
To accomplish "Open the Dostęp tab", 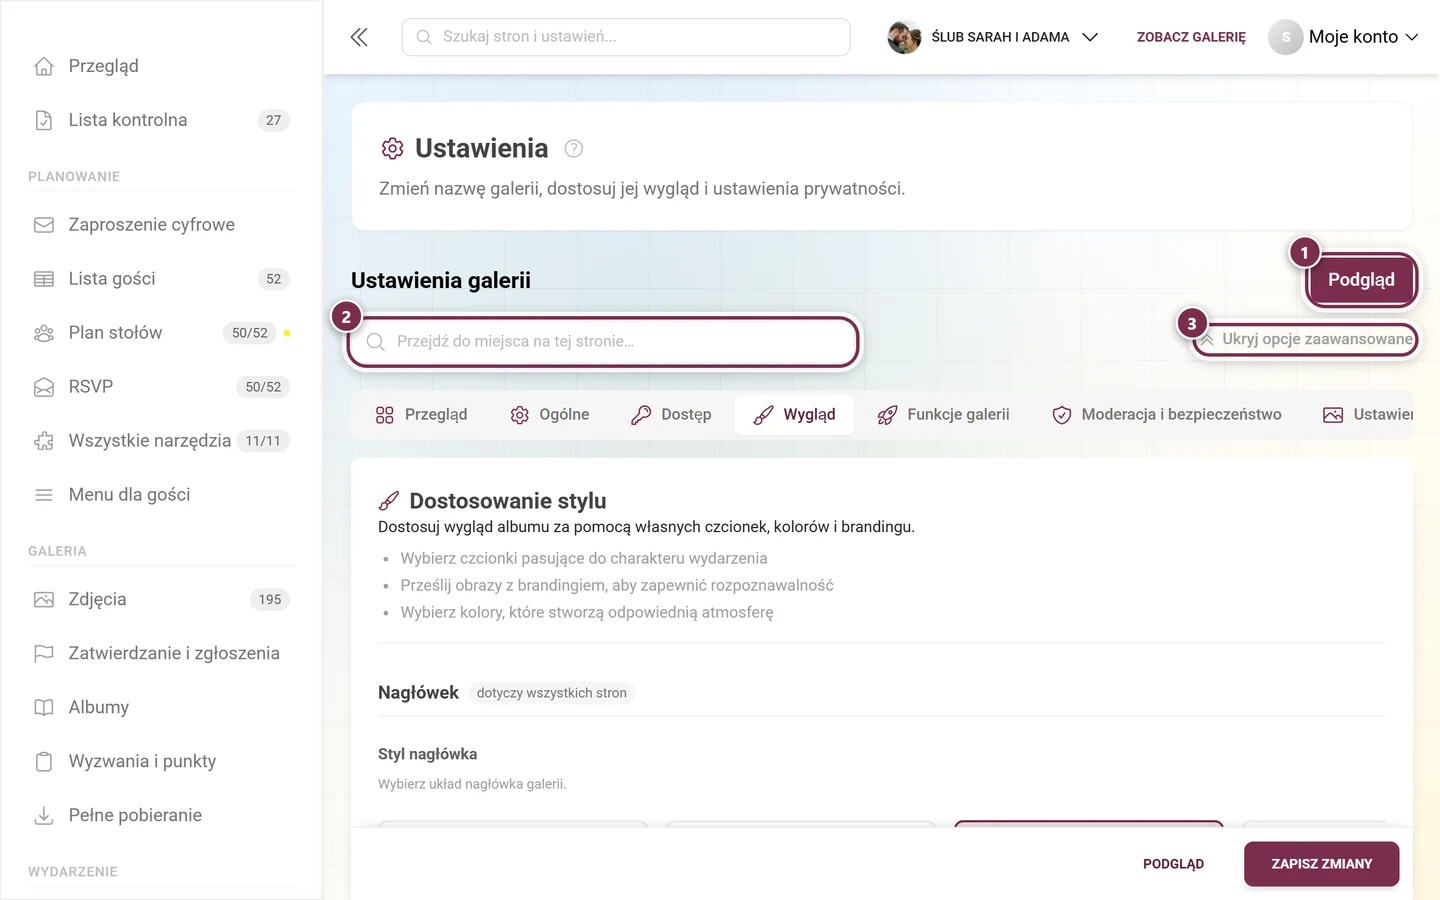I will point(671,415).
